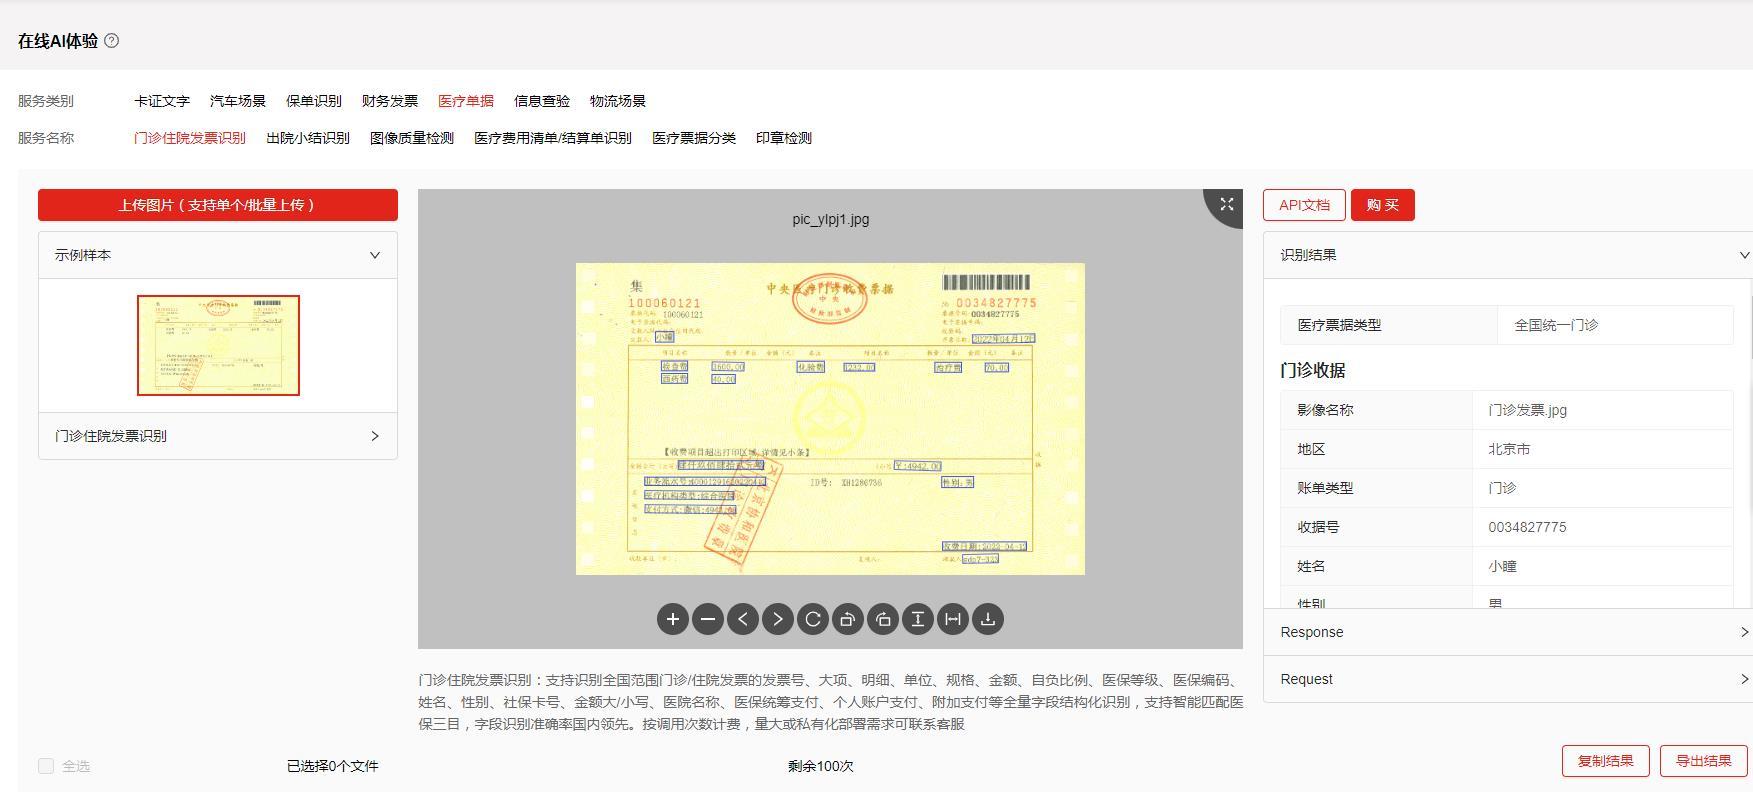Switch to the 出院小结识别 service
The width and height of the screenshot is (1753, 792).
[308, 138]
